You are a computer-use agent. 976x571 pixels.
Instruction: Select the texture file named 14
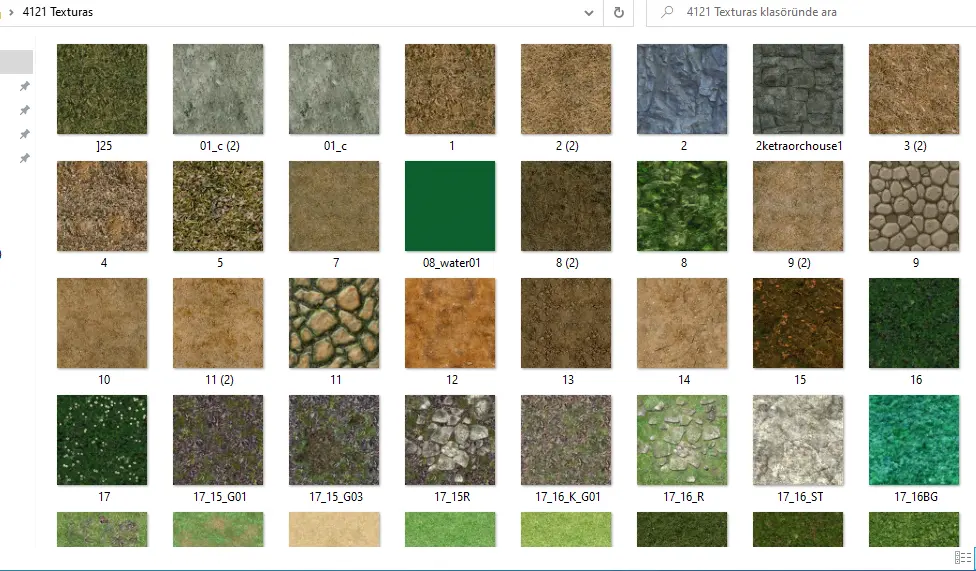click(682, 323)
